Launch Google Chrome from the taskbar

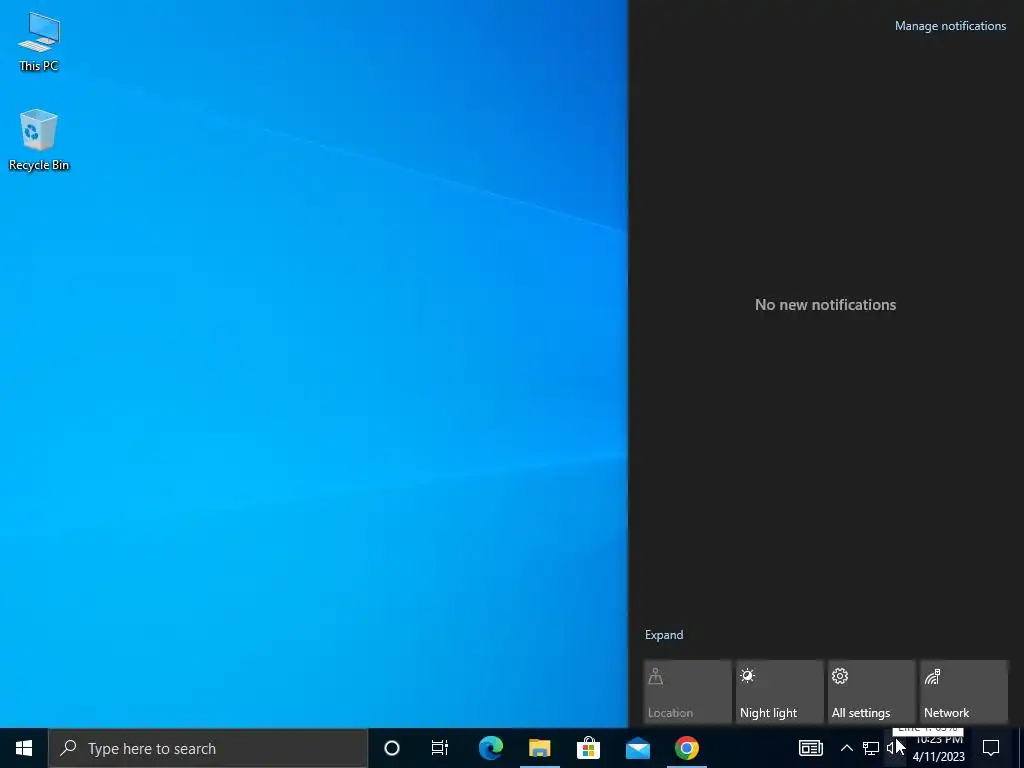(x=686, y=748)
